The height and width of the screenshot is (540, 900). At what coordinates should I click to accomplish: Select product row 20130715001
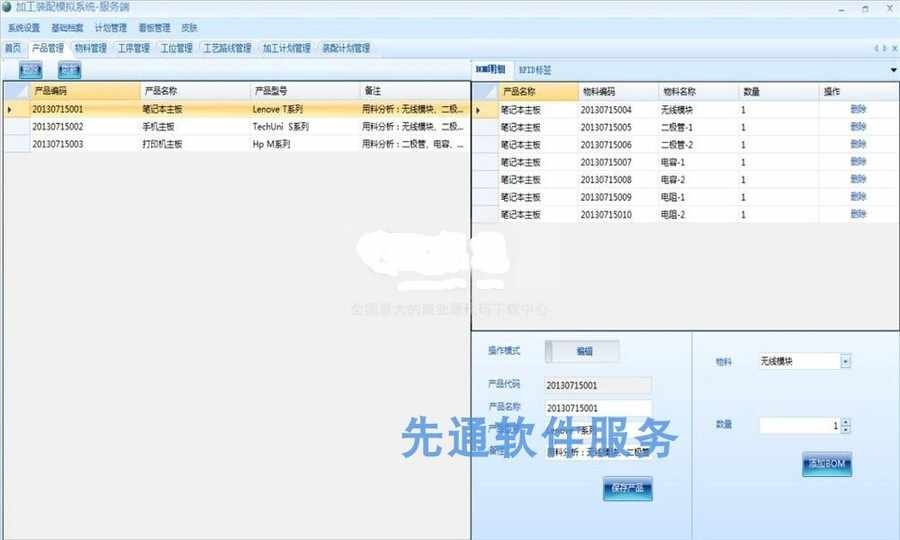236,109
